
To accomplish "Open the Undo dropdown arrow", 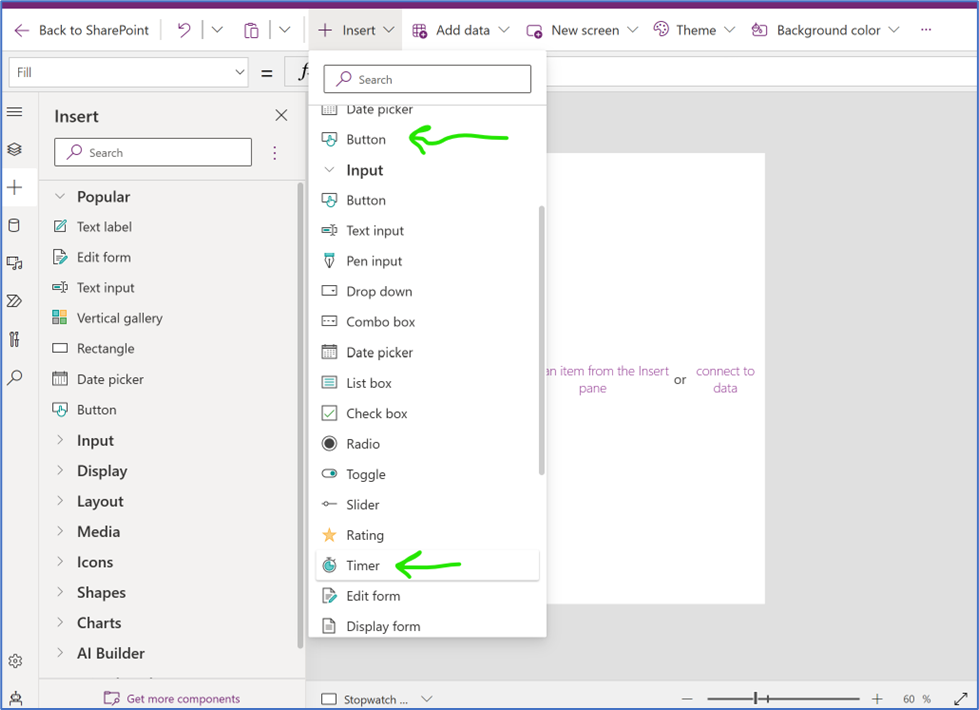I will (x=217, y=30).
